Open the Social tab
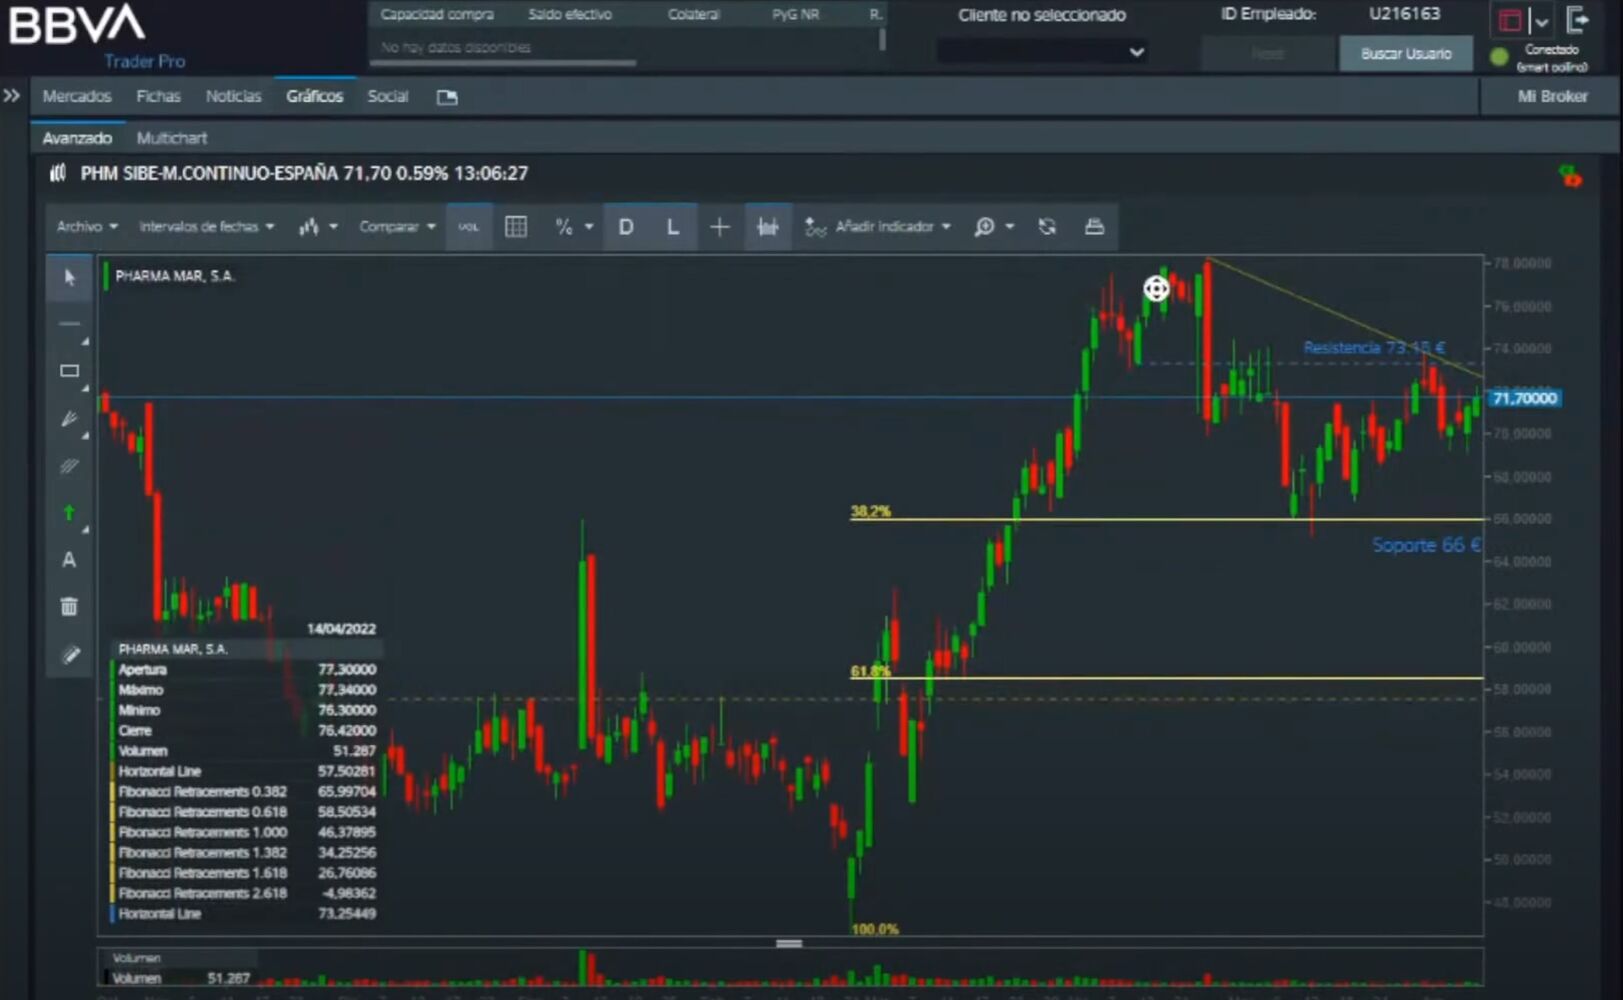The height and width of the screenshot is (1000, 1623). (x=388, y=96)
